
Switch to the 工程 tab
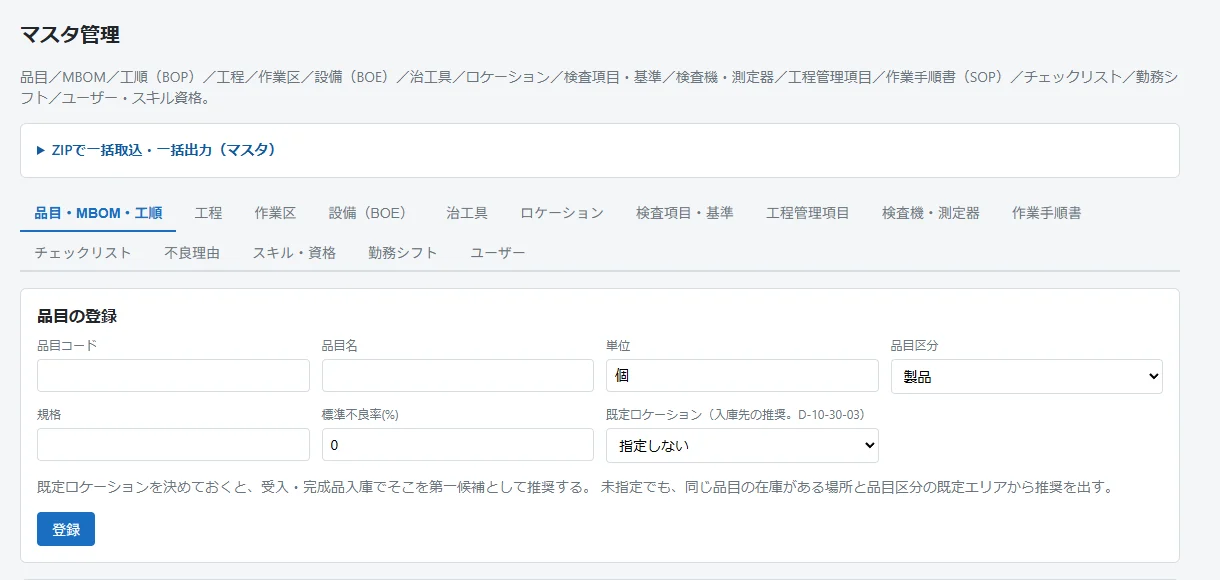208,213
